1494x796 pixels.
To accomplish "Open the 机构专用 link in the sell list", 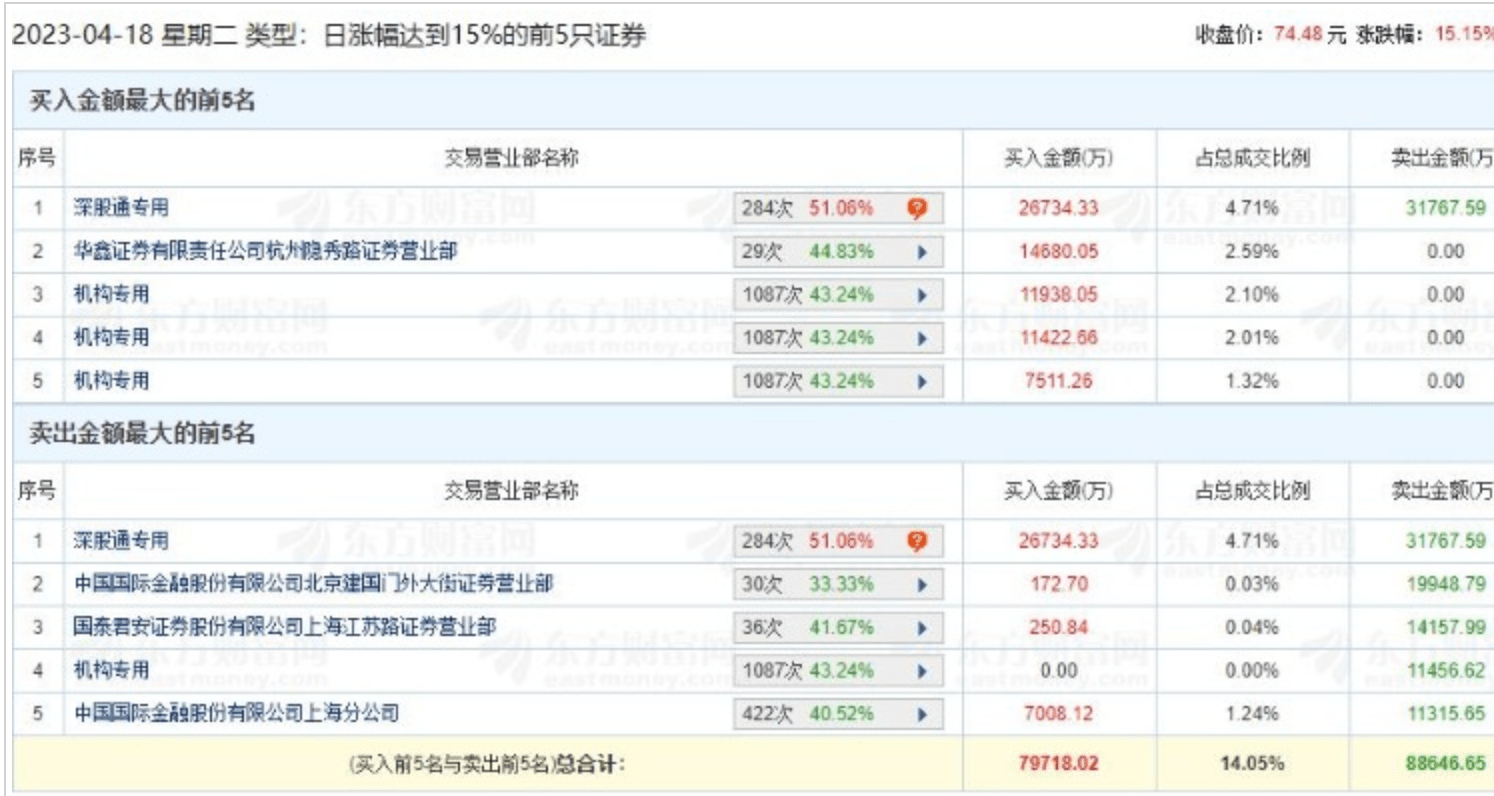I will pyautogui.click(x=111, y=671).
